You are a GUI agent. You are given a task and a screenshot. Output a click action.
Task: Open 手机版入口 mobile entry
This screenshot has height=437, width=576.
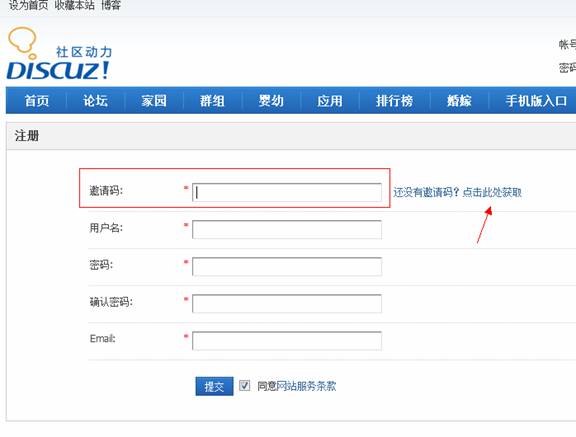[x=536, y=101]
